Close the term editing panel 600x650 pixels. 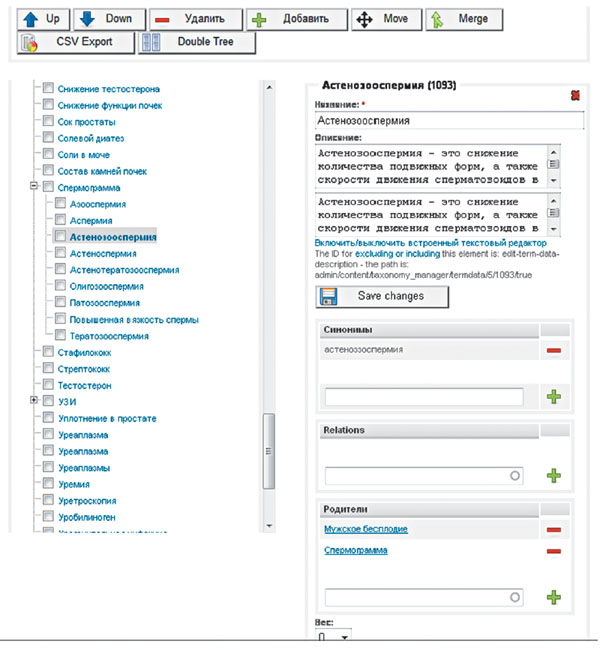coord(575,95)
